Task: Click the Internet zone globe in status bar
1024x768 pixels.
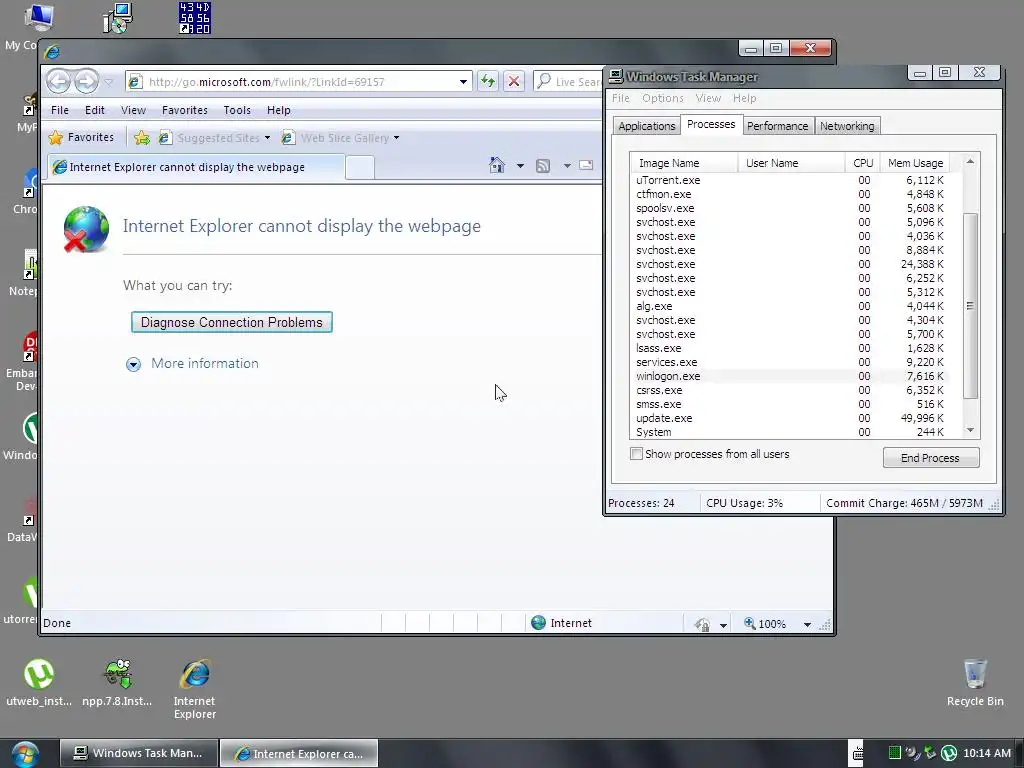Action: pyautogui.click(x=539, y=623)
